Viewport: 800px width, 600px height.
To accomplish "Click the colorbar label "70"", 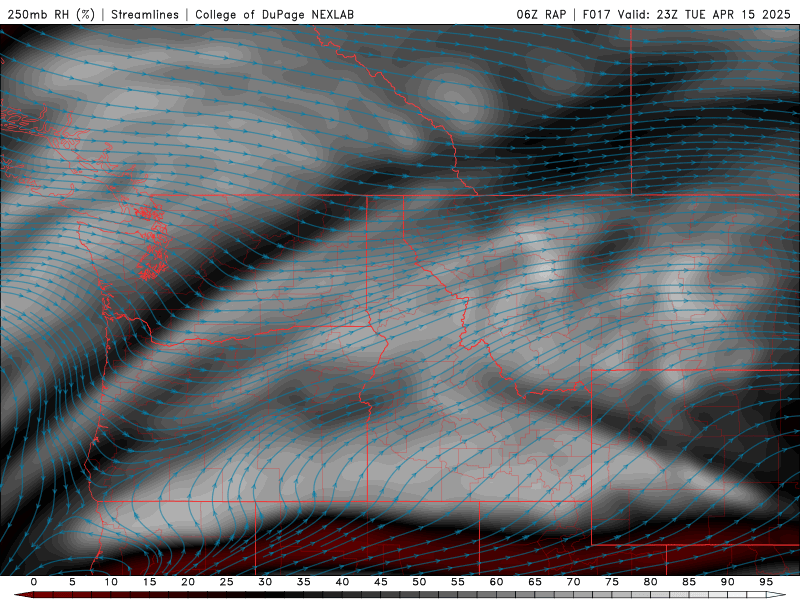I will click(573, 582).
